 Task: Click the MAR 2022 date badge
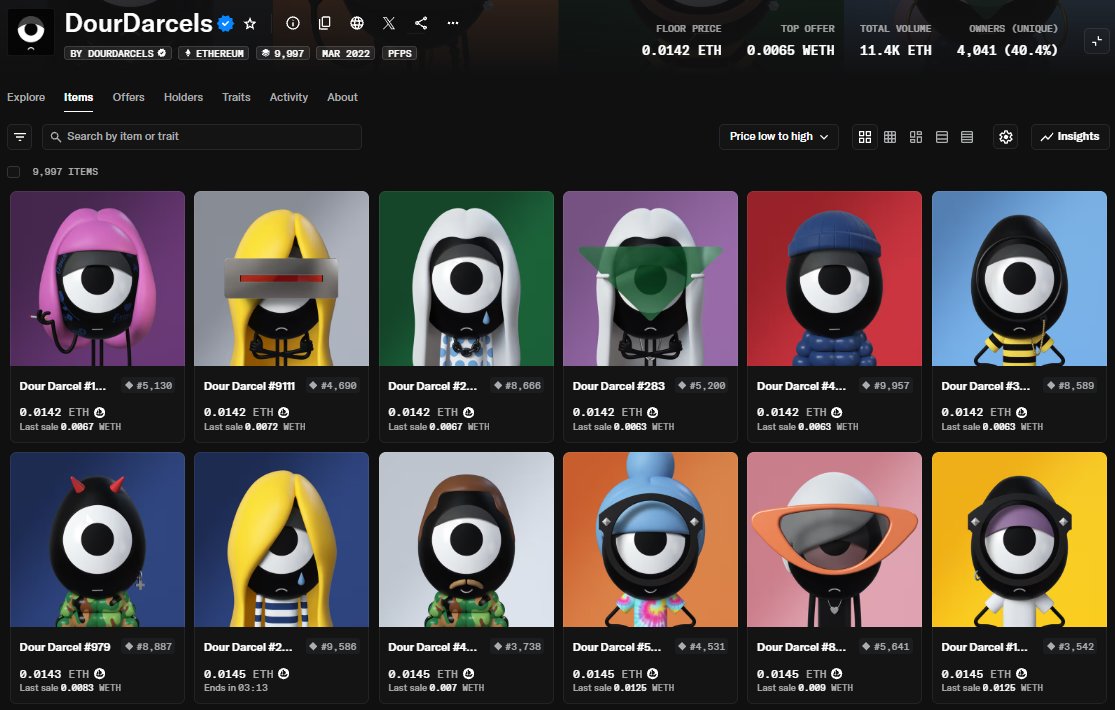point(346,53)
